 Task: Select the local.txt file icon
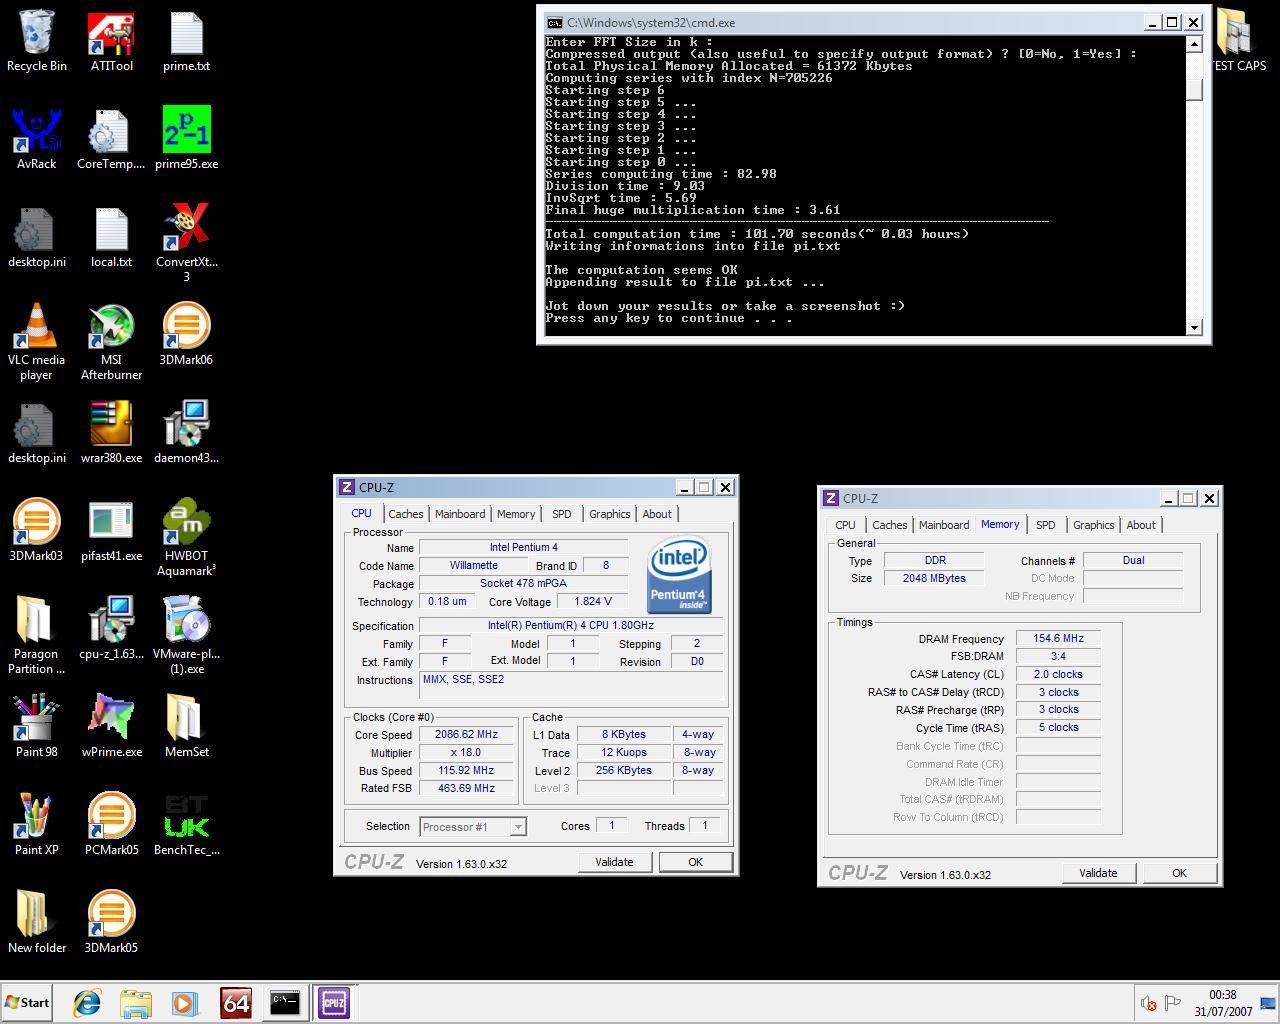(x=111, y=237)
